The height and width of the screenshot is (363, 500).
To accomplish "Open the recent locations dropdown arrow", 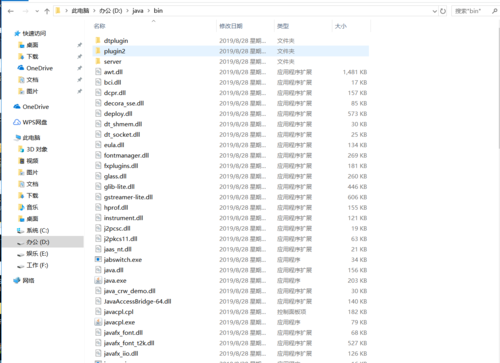I will click(x=37, y=11).
